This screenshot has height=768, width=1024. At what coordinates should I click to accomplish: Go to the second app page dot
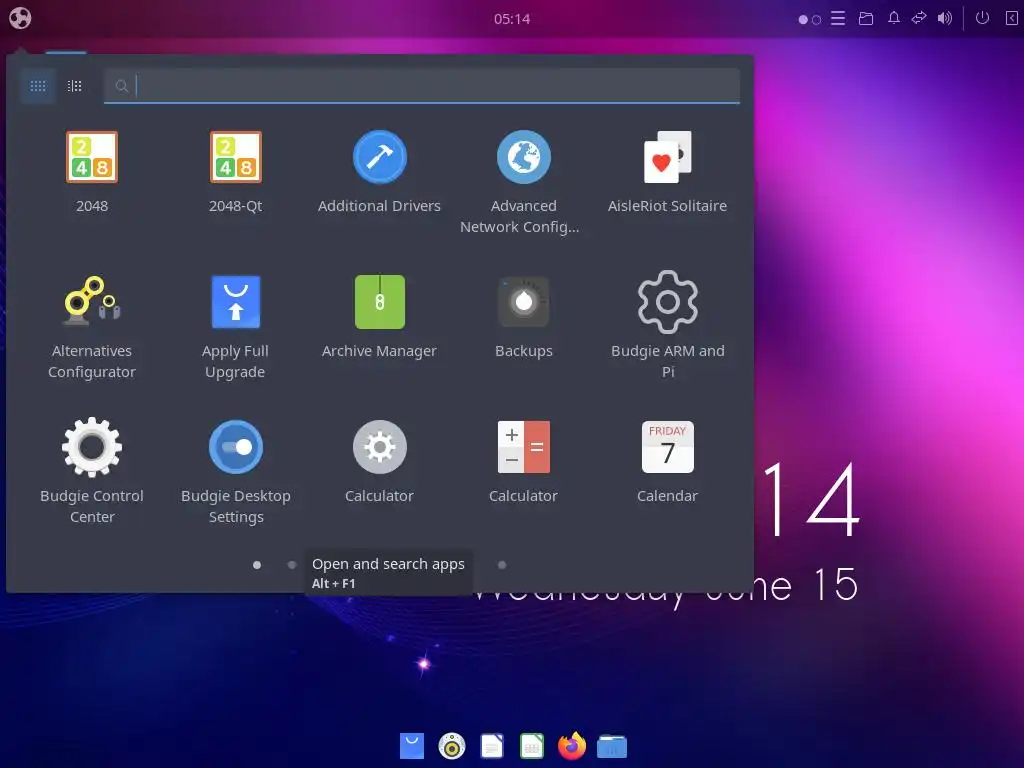point(291,565)
